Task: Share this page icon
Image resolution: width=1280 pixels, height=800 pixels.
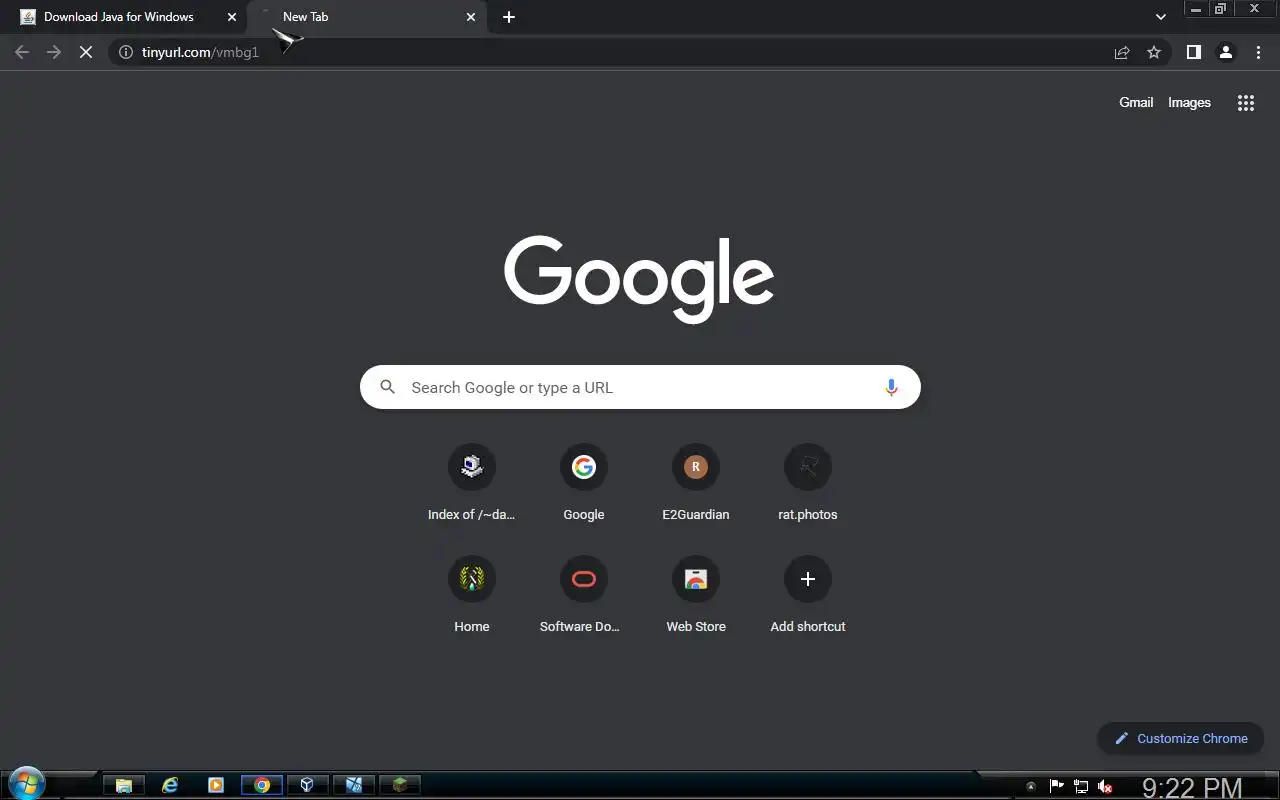Action: [1122, 52]
